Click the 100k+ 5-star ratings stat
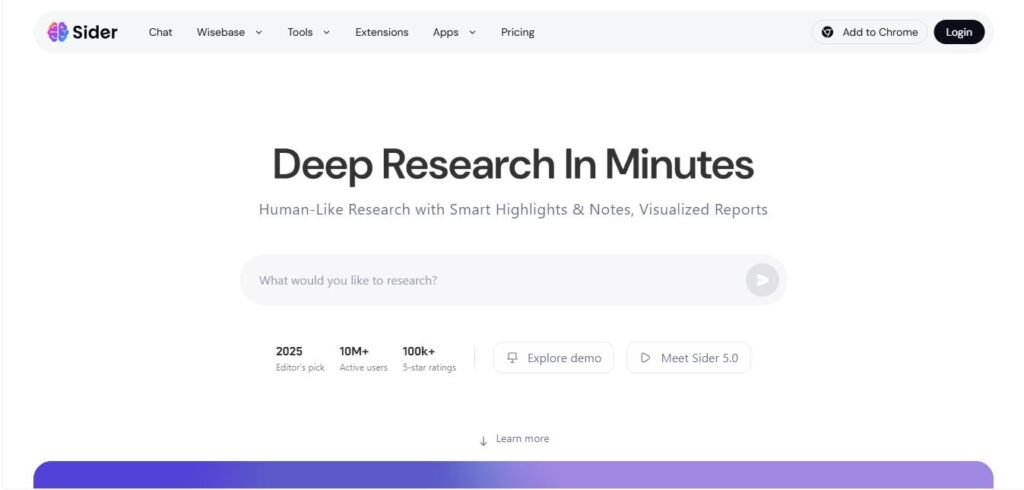The image size is (1024, 490). pyautogui.click(x=429, y=358)
